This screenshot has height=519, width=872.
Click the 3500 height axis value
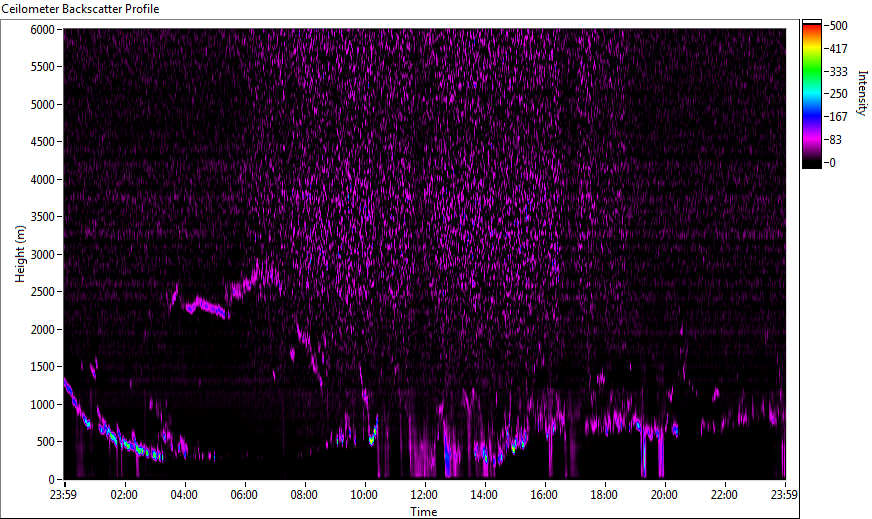pos(42,217)
